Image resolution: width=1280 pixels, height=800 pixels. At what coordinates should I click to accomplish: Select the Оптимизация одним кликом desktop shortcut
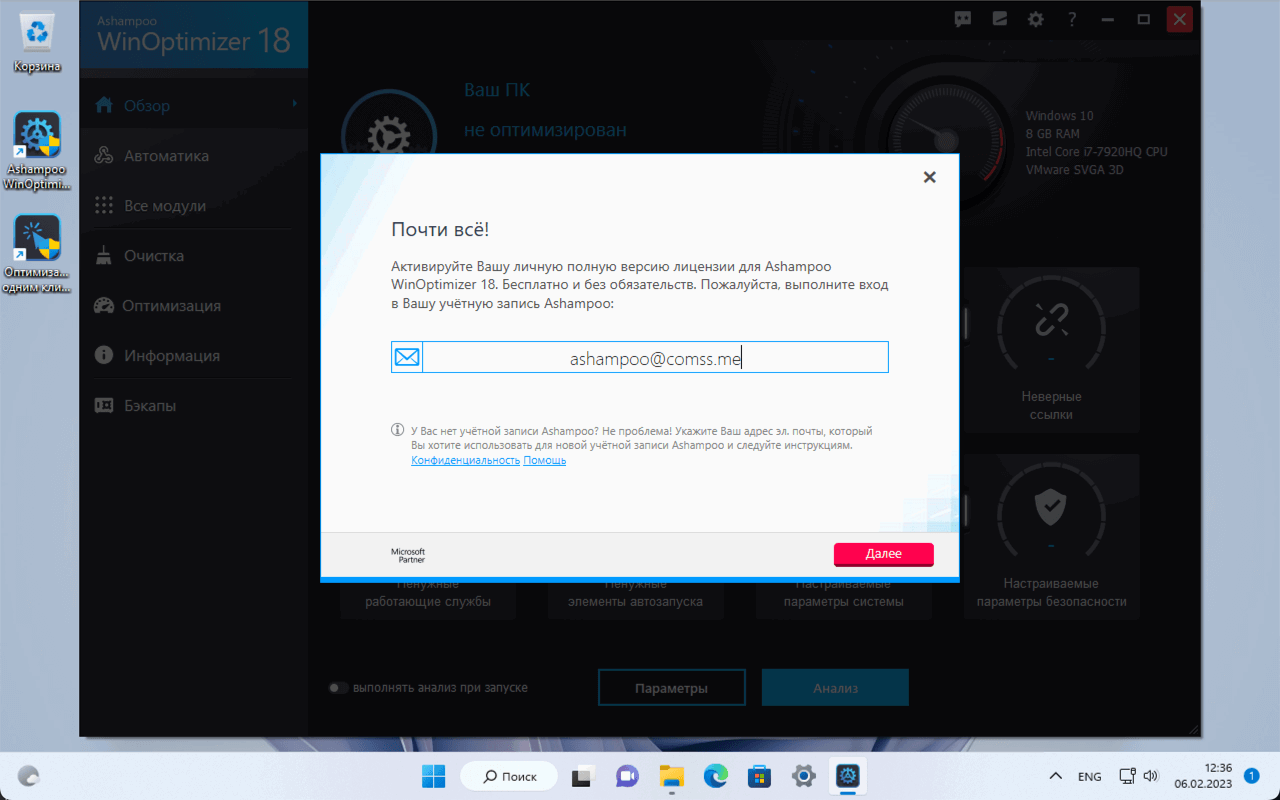click(x=37, y=254)
